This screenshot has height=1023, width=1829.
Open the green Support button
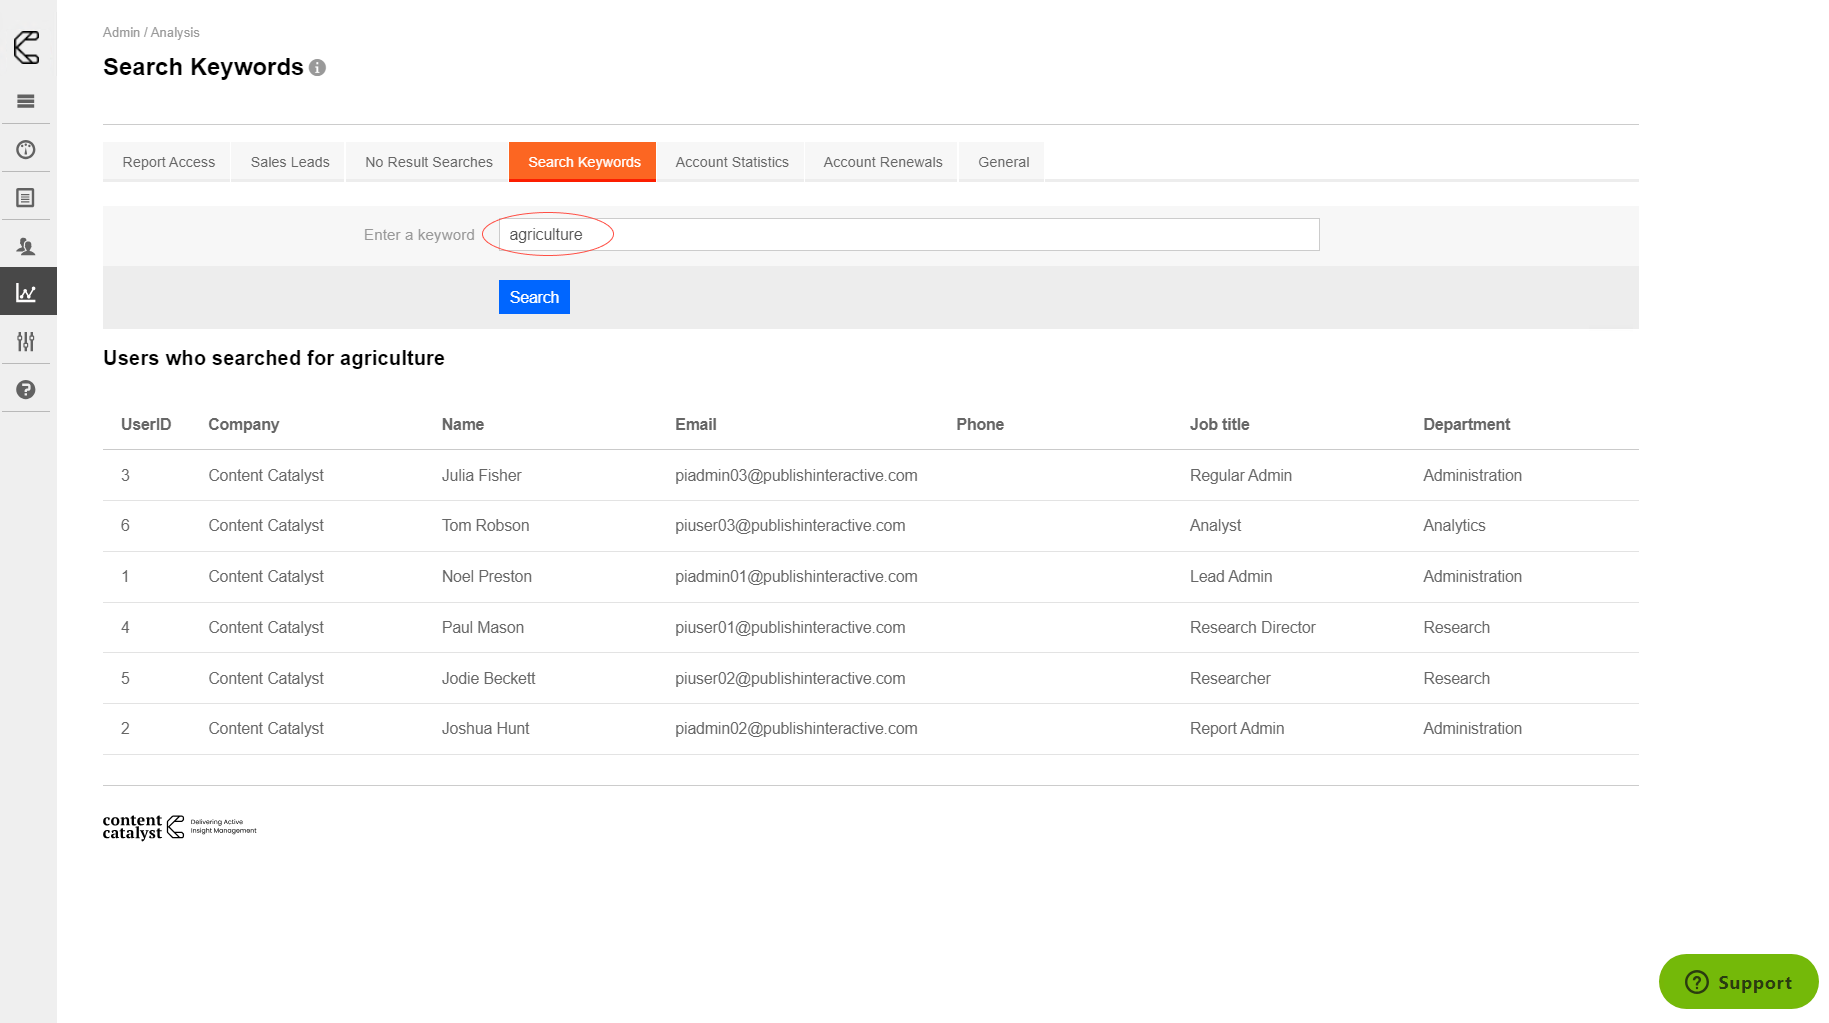[1738, 982]
